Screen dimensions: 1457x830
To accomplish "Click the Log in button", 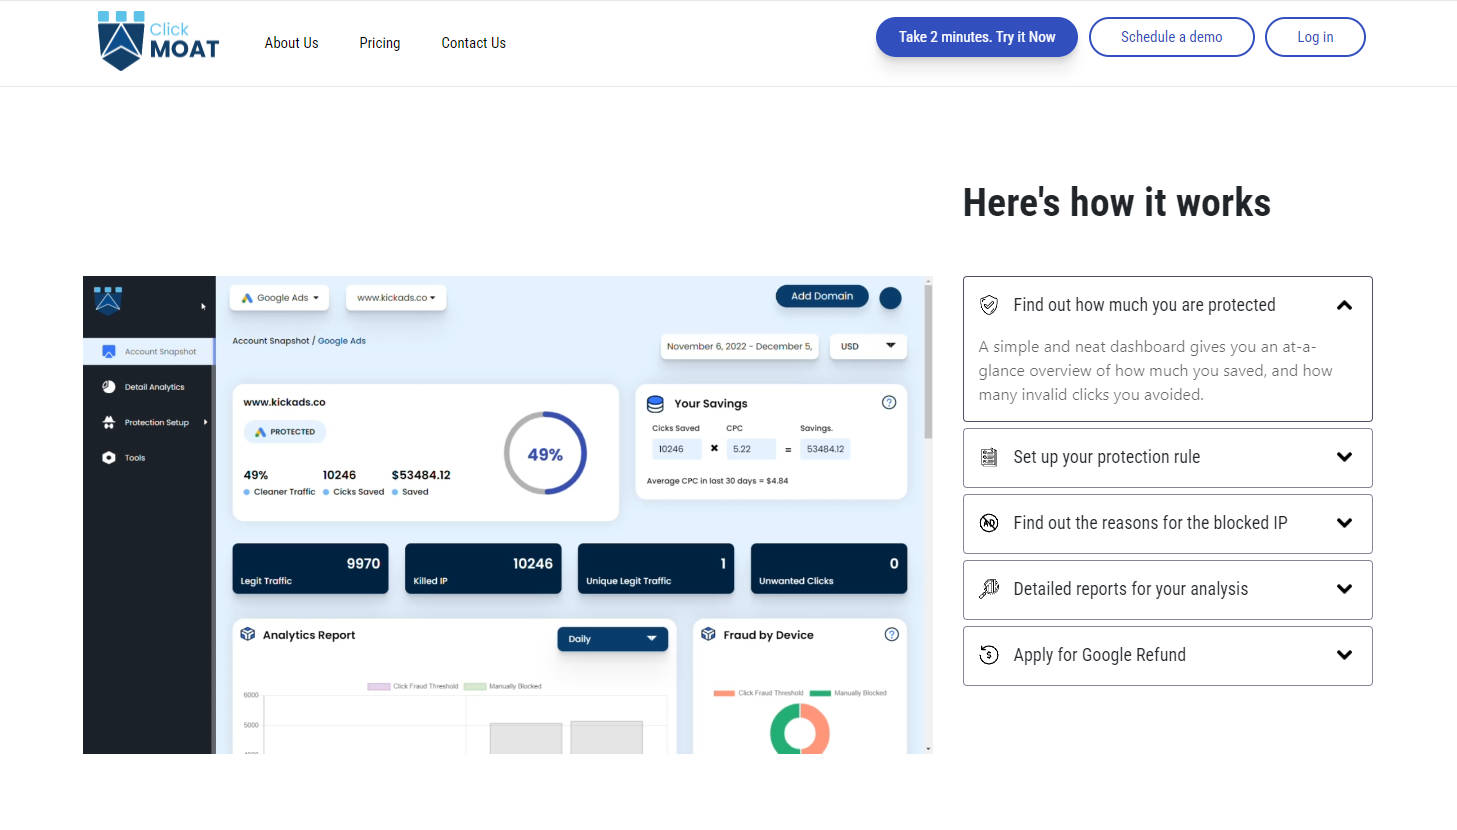I will point(1315,37).
